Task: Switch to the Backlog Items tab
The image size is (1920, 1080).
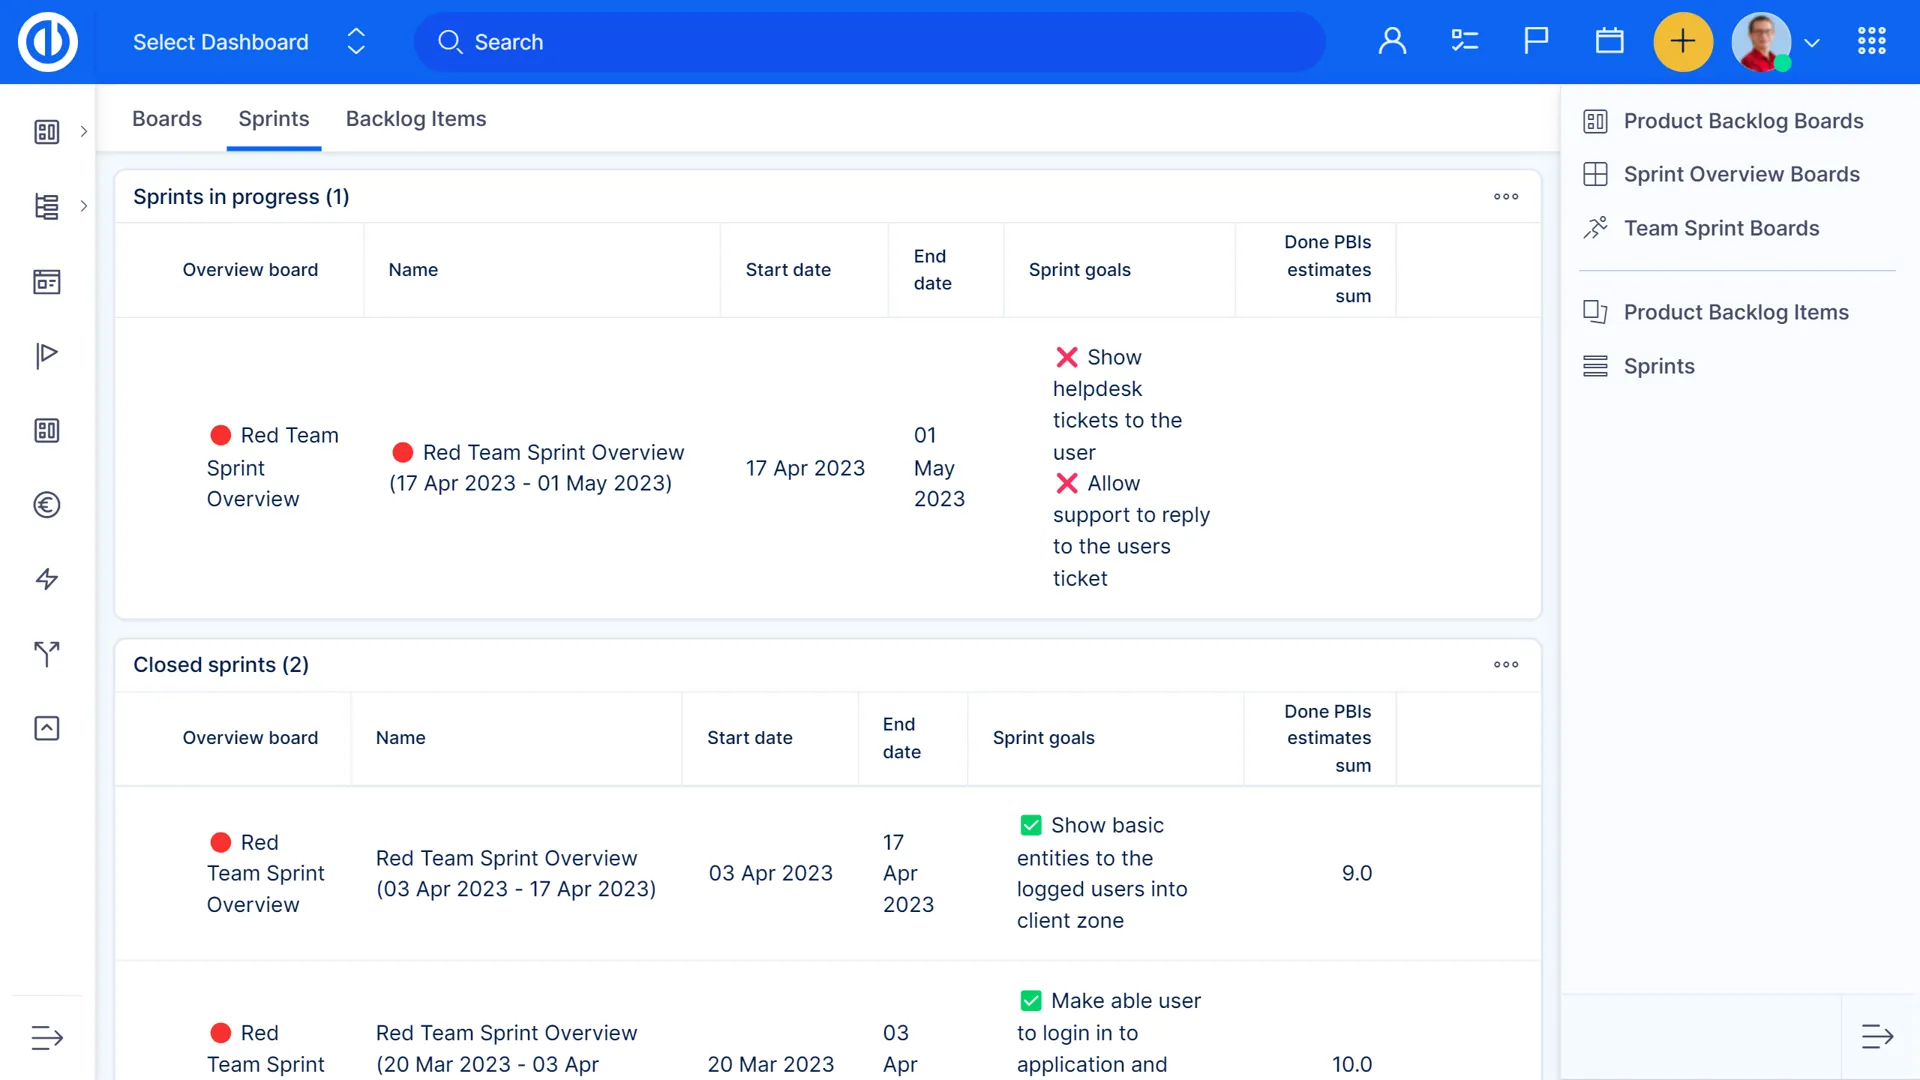Action: click(416, 119)
